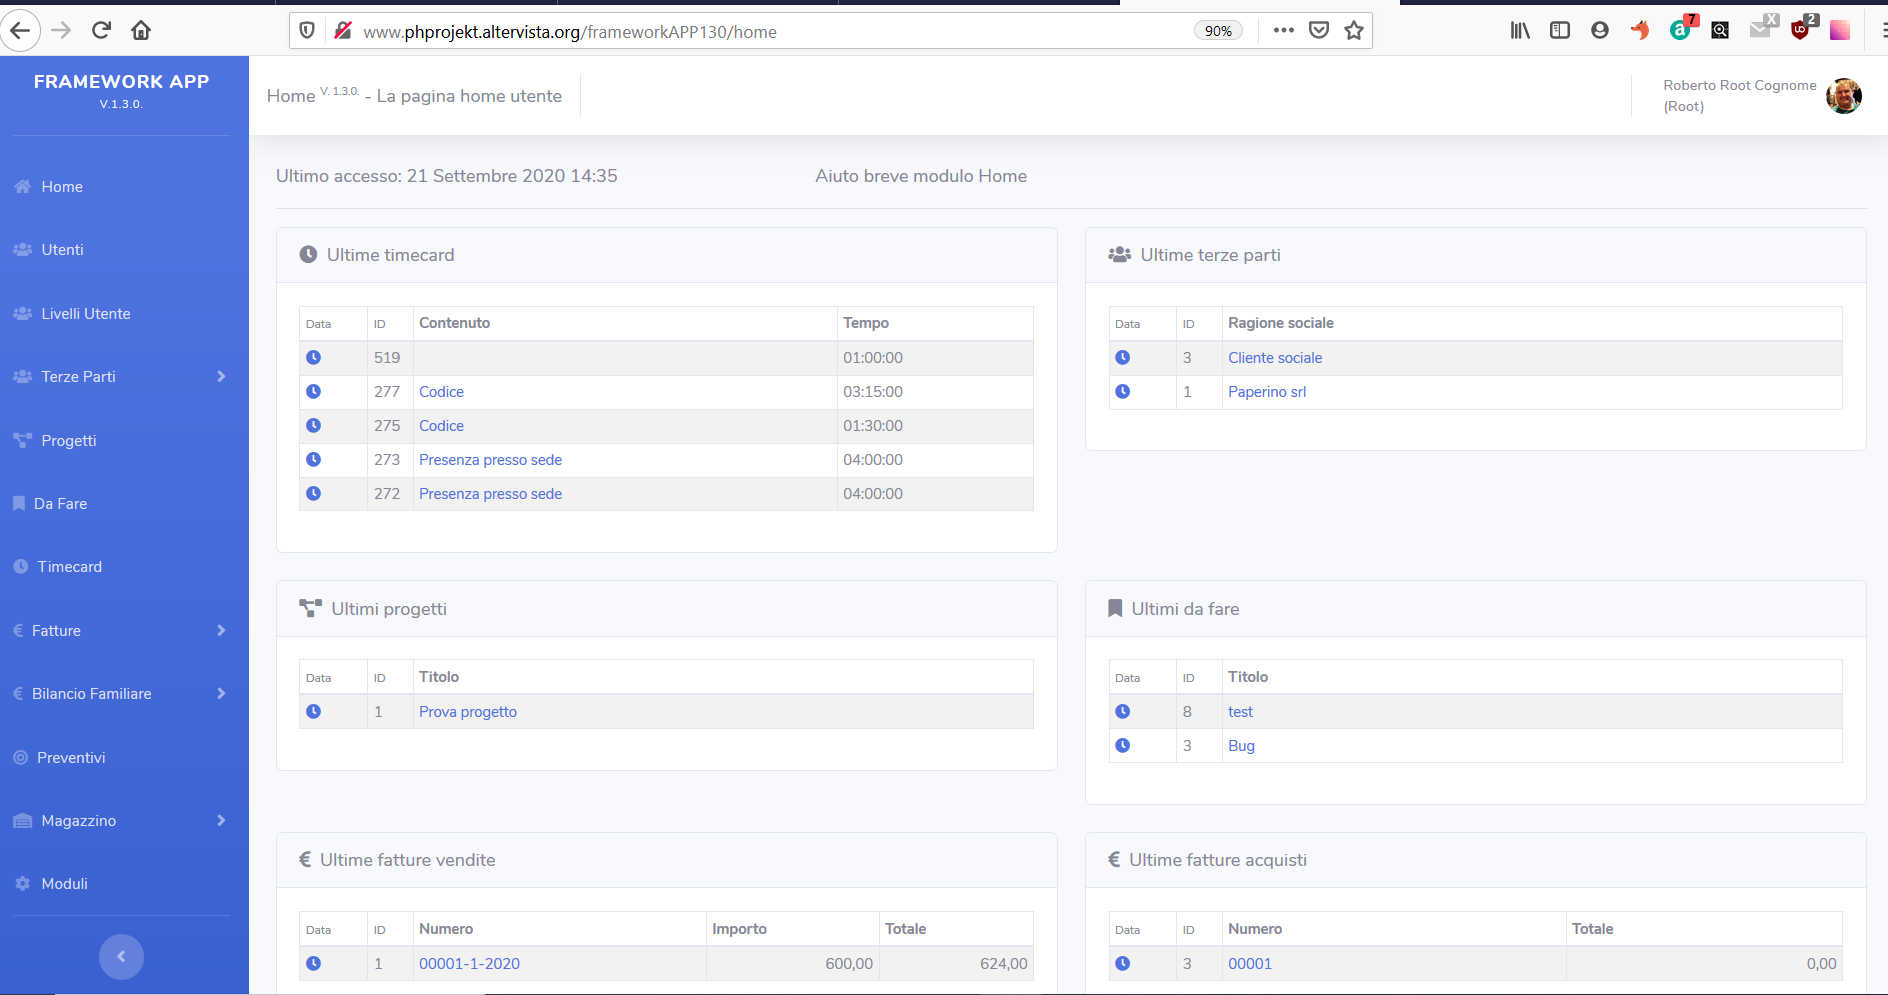This screenshot has width=1888, height=995.
Task: Open the Prova progetto link
Action: (467, 712)
